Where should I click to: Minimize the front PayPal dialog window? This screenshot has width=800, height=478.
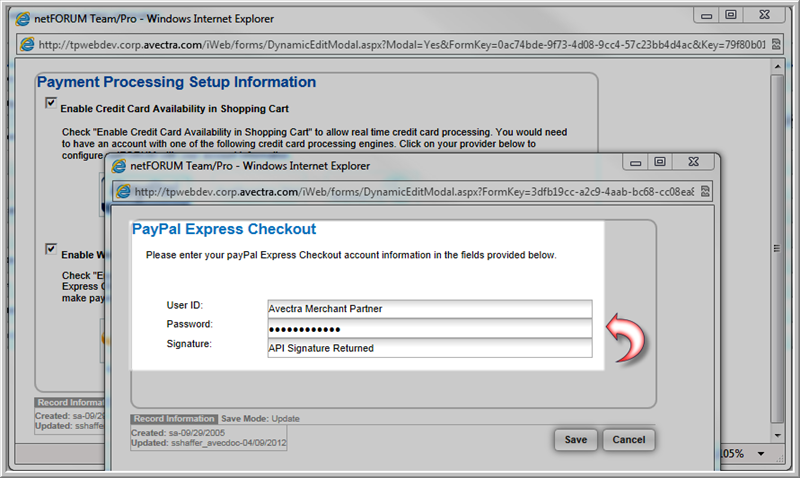tap(635, 163)
